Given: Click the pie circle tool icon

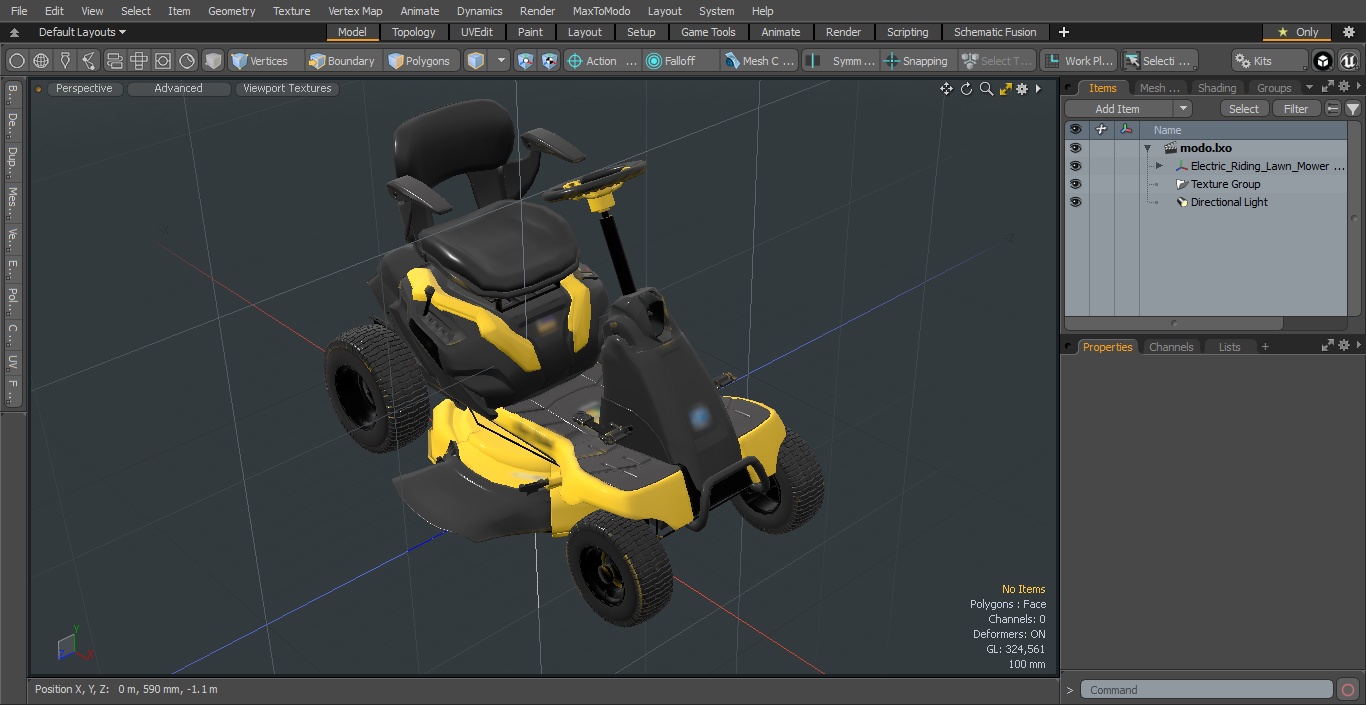Looking at the screenshot, I should coord(187,61).
